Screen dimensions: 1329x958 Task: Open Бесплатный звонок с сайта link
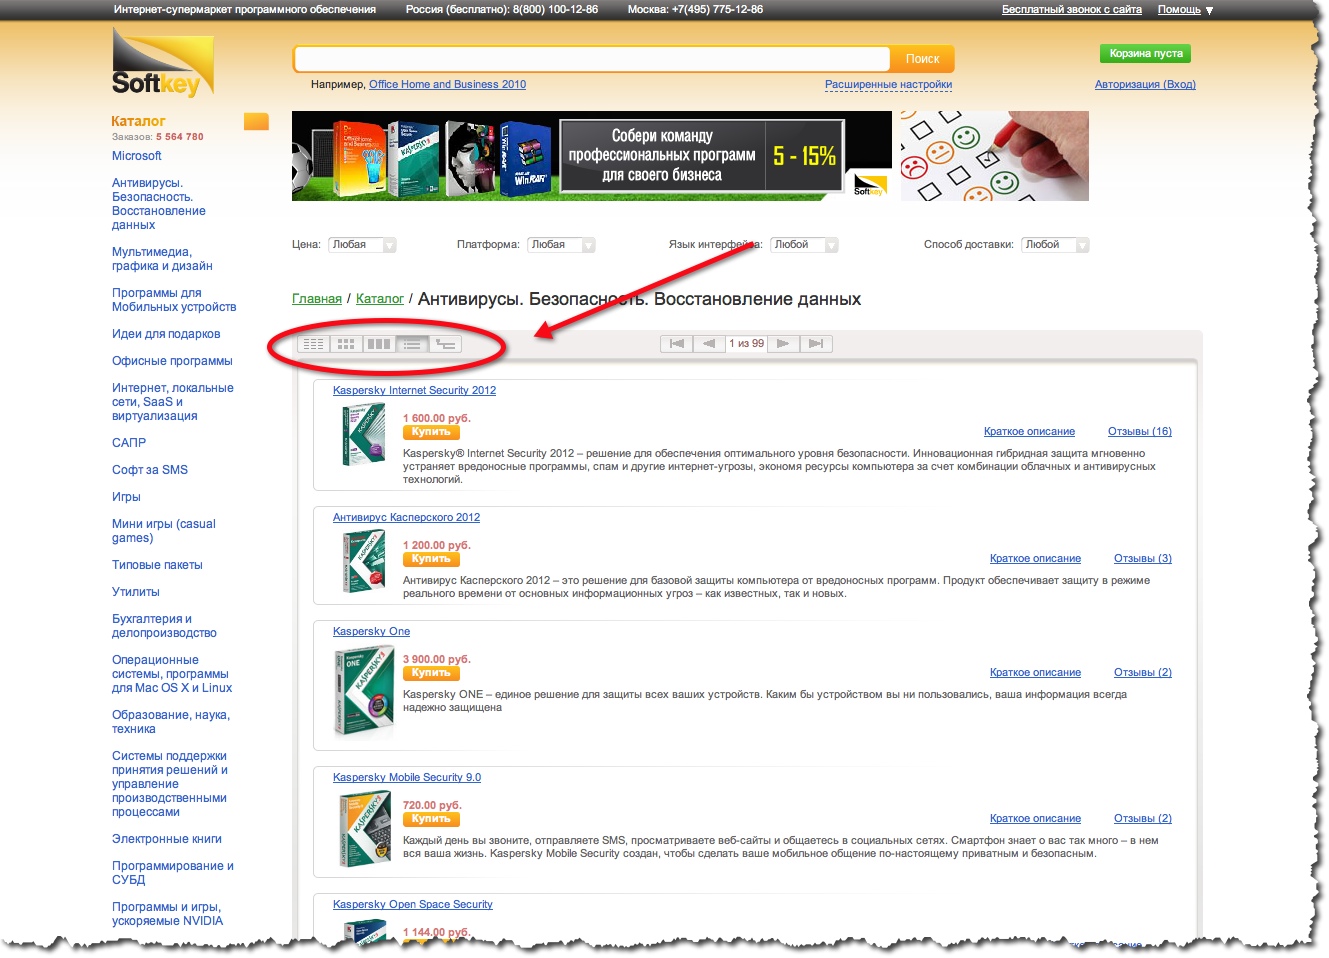point(1072,9)
